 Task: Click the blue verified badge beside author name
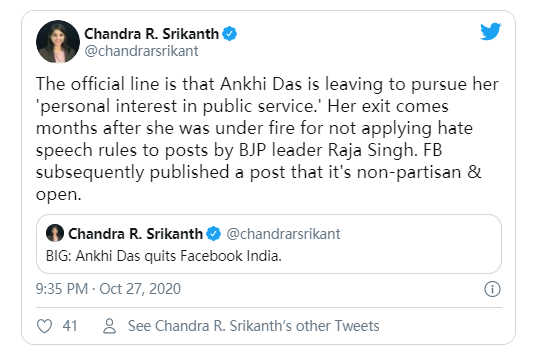click(230, 34)
